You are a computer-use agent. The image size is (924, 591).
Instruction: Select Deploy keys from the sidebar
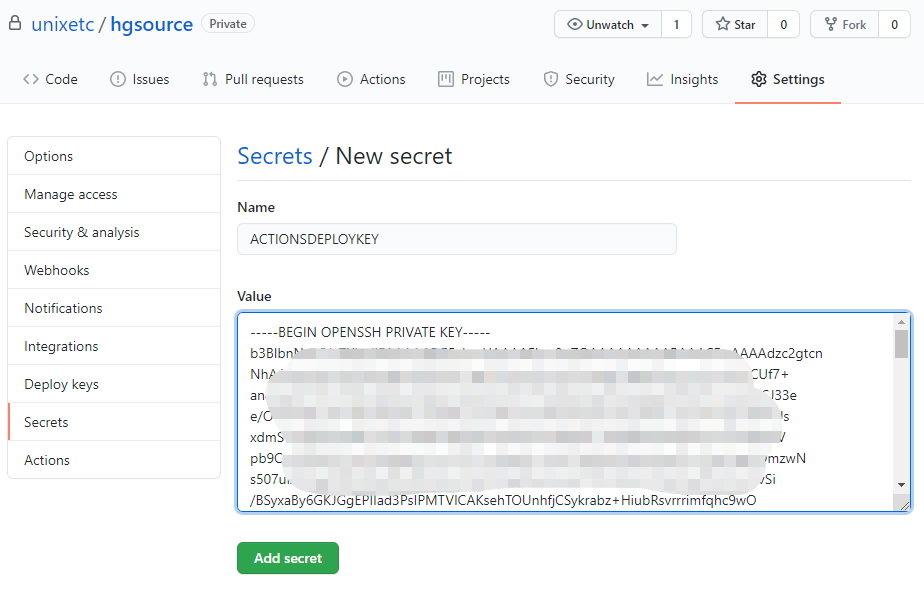tap(61, 384)
